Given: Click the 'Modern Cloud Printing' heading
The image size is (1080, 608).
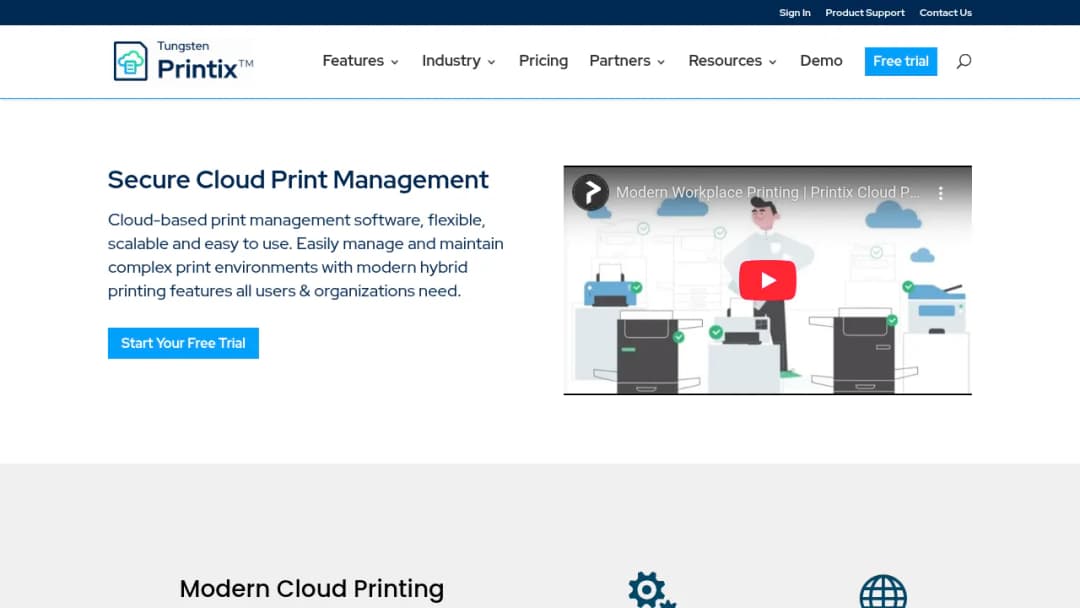Looking at the screenshot, I should coord(311,589).
